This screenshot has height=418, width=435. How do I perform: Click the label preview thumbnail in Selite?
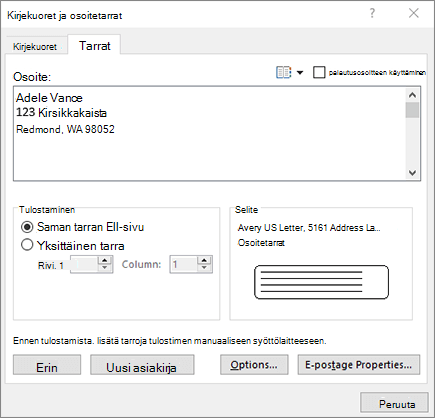(x=321, y=282)
